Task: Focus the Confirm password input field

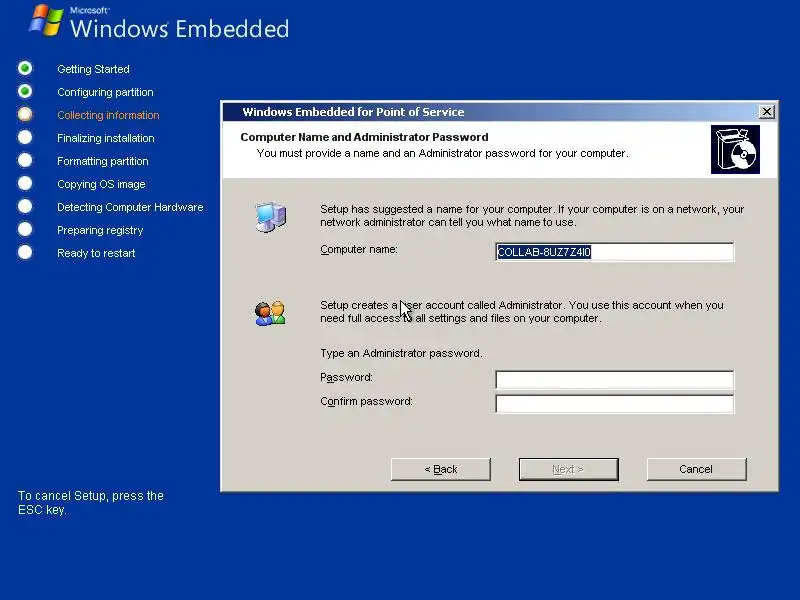Action: coord(615,404)
